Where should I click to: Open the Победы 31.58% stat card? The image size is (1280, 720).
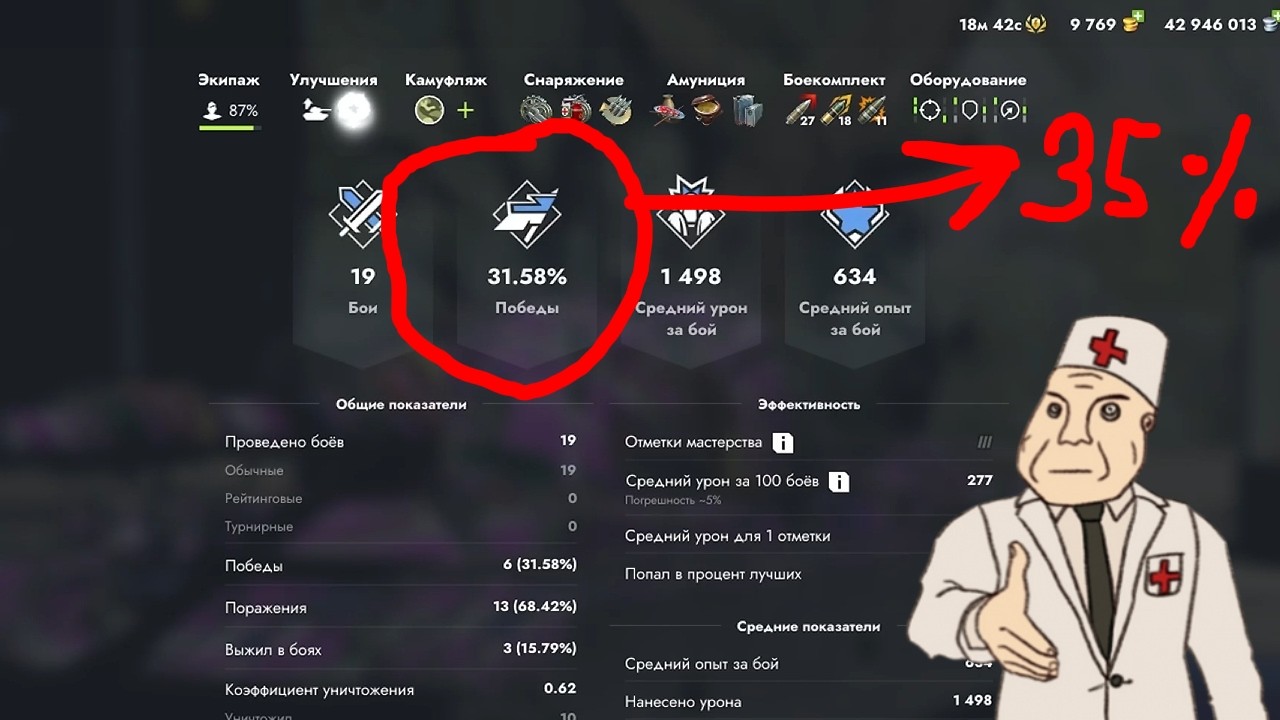coord(527,262)
